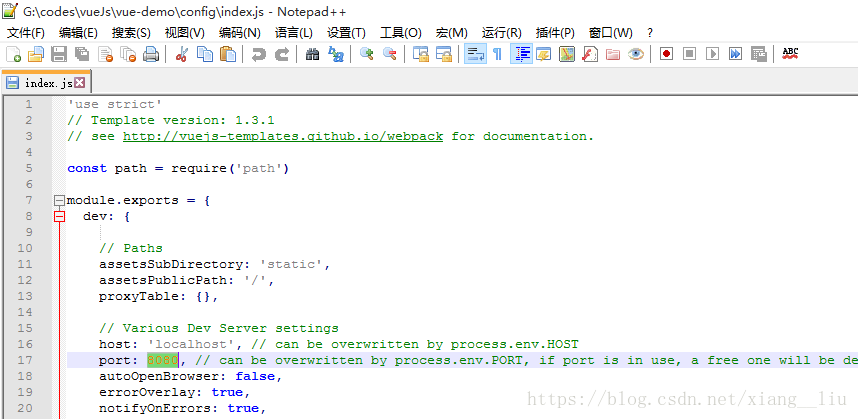Save the current recorded macro icon
Viewport: 858px width, 419px height.
[x=758, y=54]
